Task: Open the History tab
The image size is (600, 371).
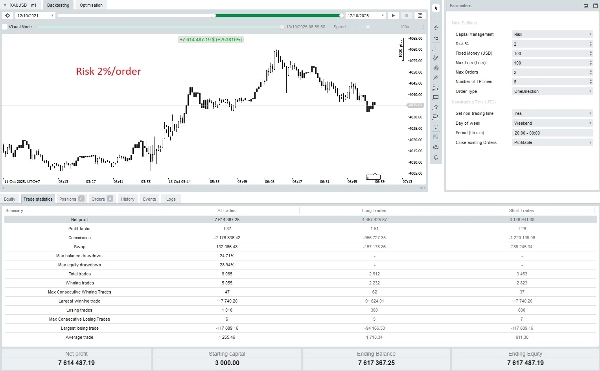Action: pyautogui.click(x=127, y=199)
